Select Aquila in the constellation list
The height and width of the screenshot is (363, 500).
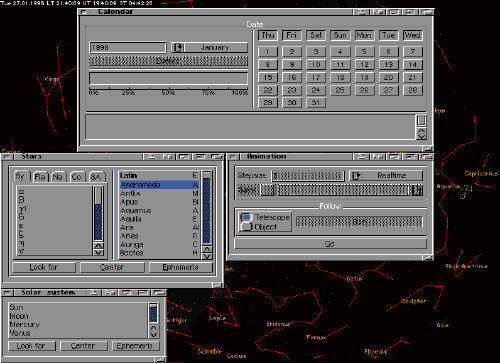pos(159,219)
